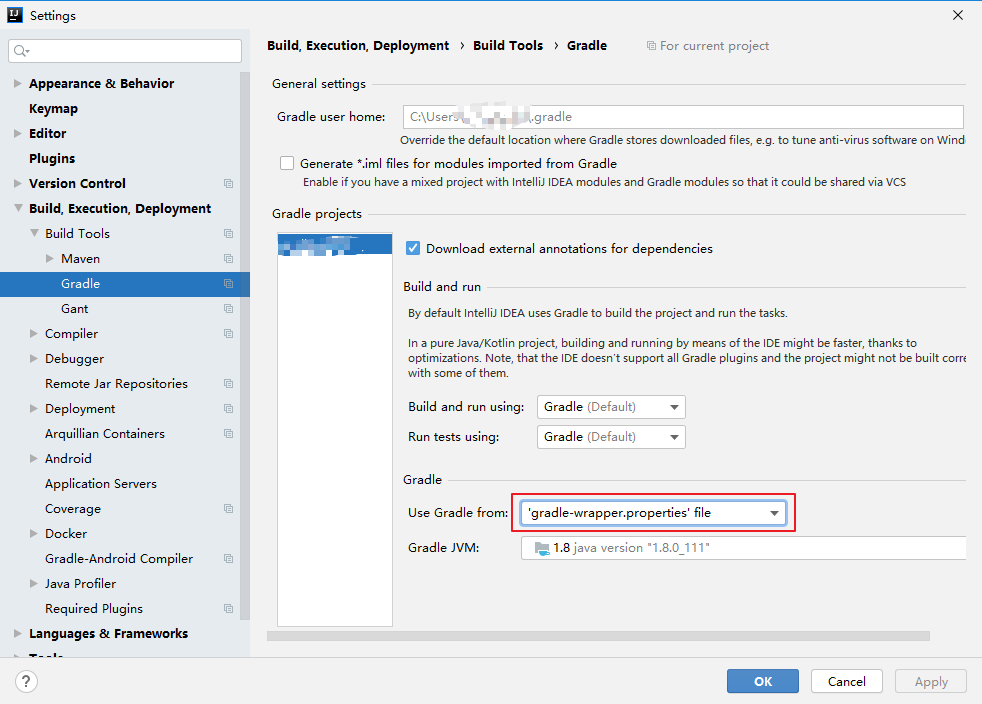Click the project-level icon beside Gradle row
This screenshot has height=704, width=982.
[x=229, y=284]
